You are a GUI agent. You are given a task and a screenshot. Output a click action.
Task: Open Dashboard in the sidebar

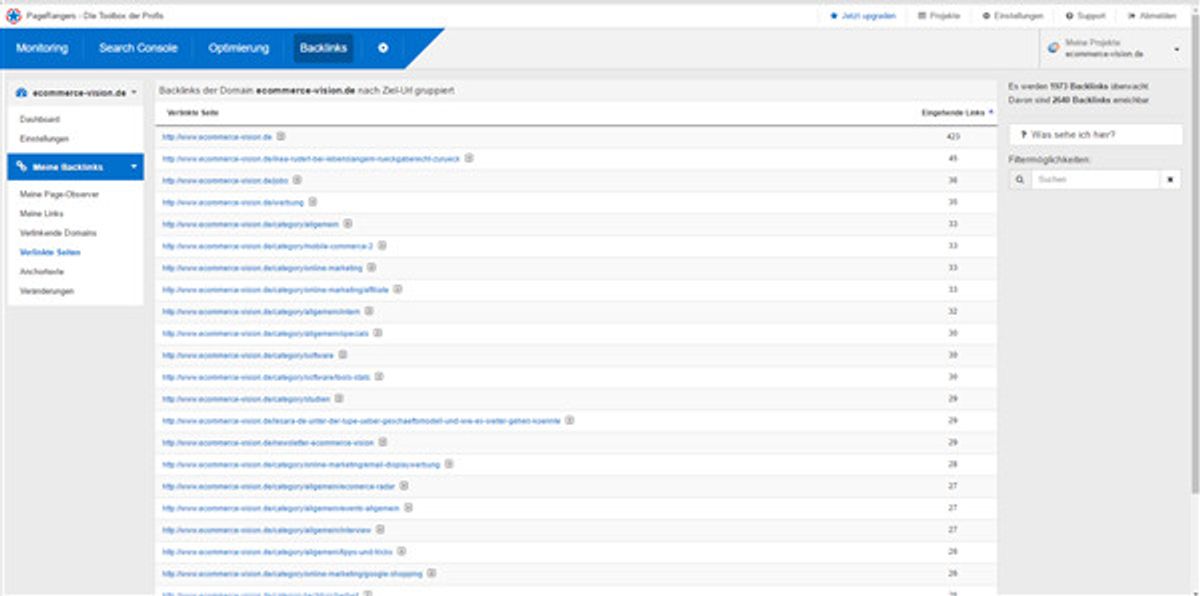pyautogui.click(x=40, y=120)
